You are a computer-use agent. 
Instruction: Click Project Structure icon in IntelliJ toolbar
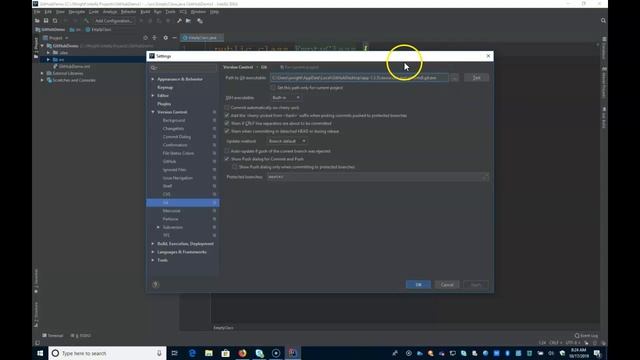(188, 20)
